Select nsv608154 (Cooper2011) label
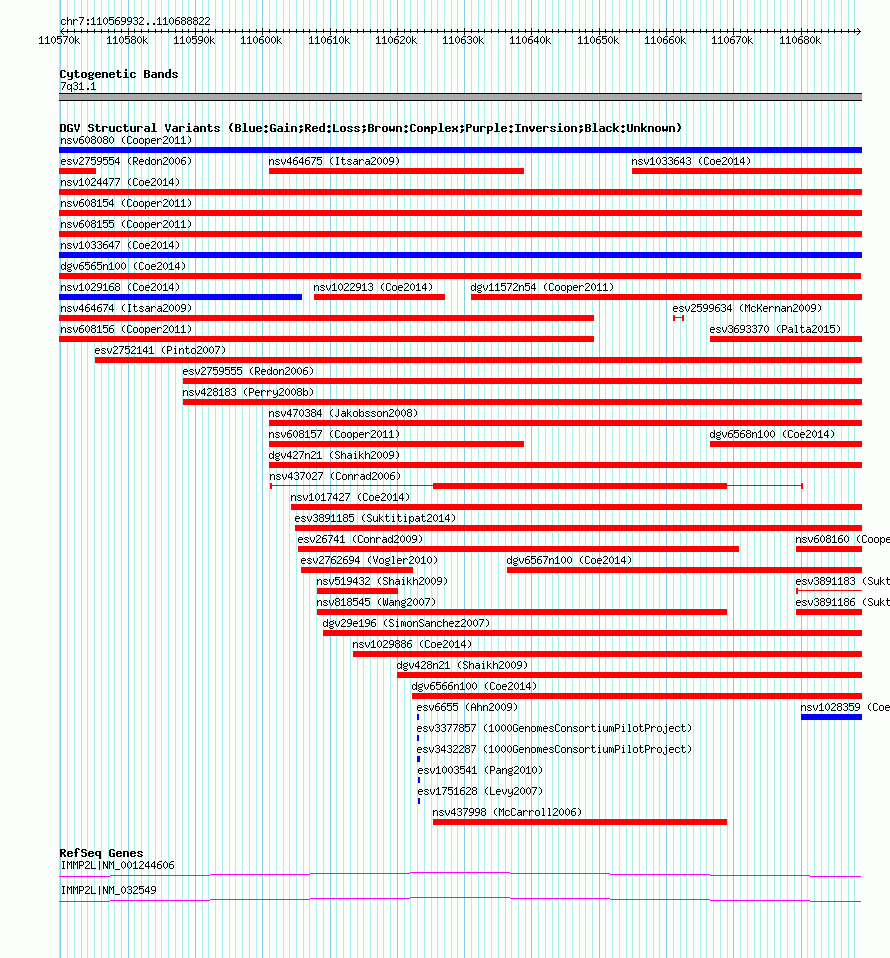 coord(126,203)
